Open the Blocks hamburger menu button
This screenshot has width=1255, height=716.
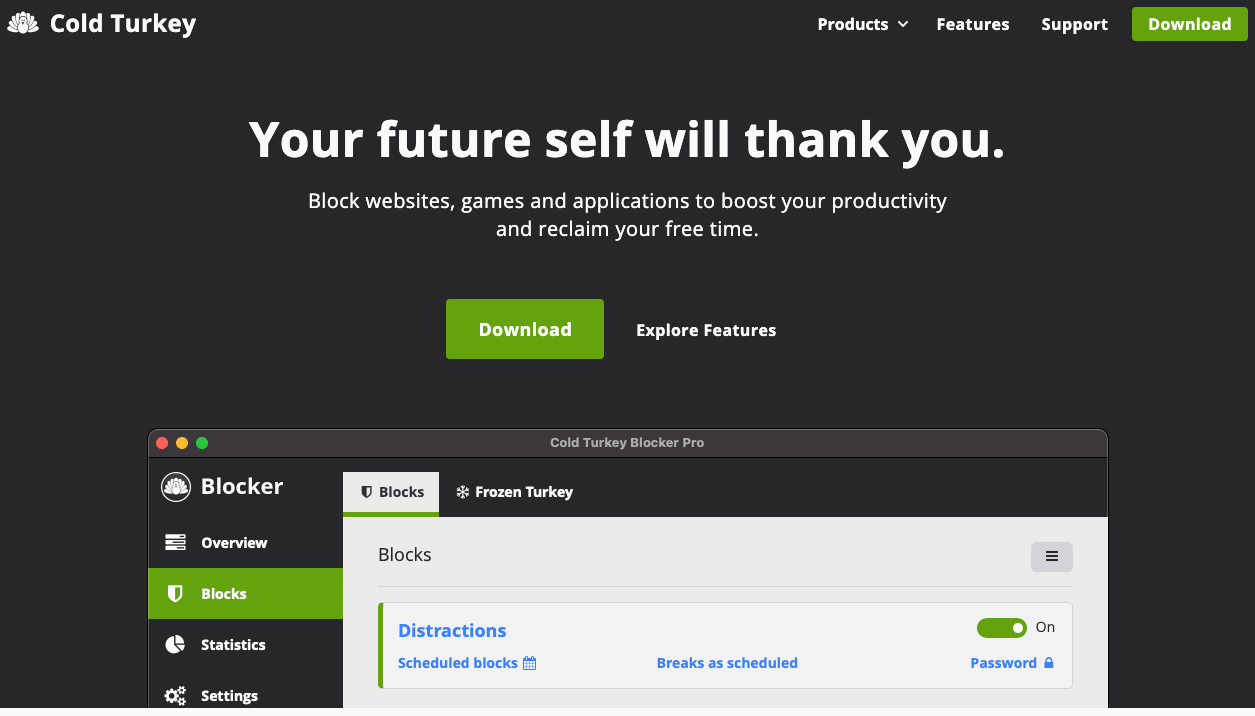tap(1051, 556)
